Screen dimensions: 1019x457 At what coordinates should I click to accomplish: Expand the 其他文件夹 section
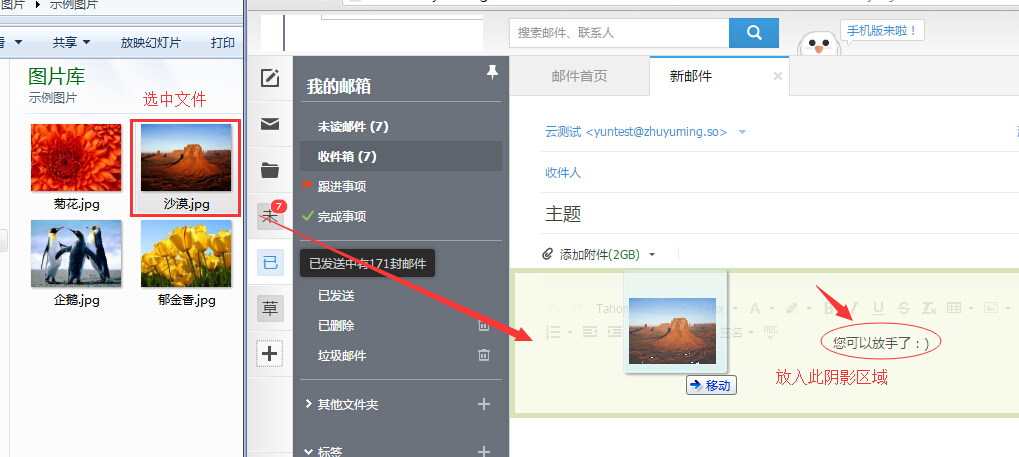coord(308,404)
